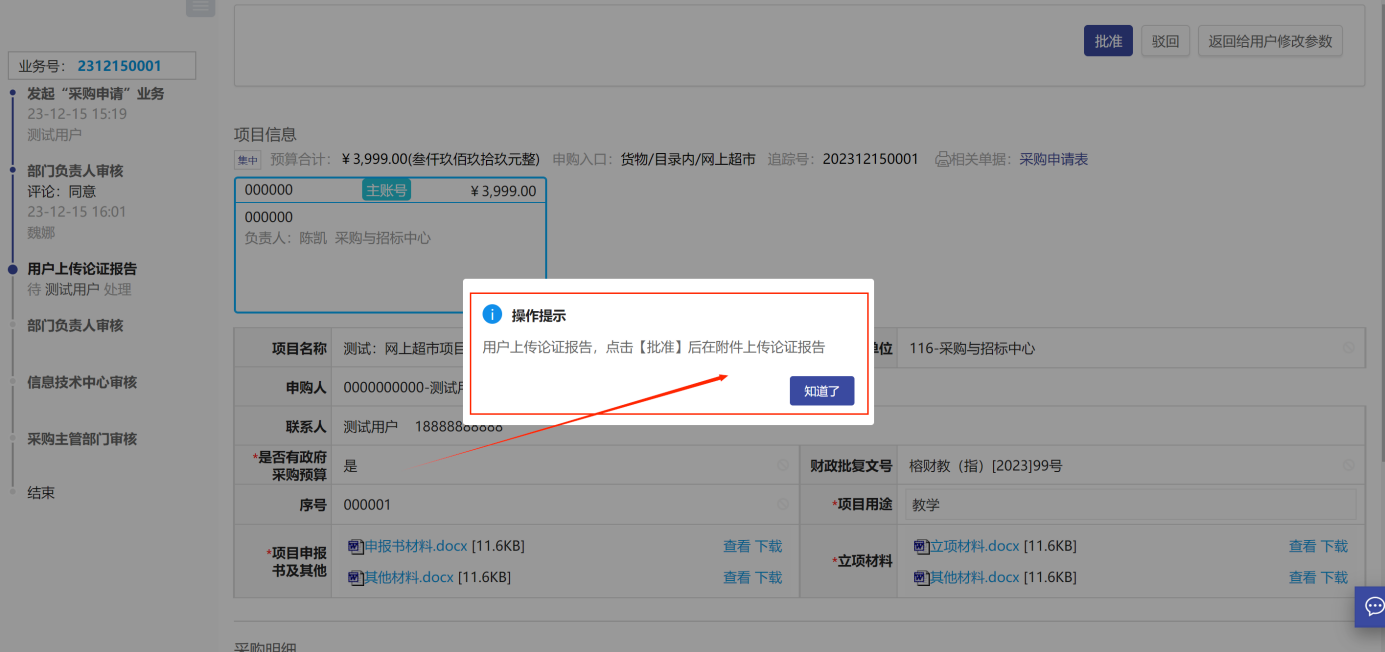Select 信息技术中心审核 step in timeline
Screen dimensions: 1385x652
tap(82, 382)
